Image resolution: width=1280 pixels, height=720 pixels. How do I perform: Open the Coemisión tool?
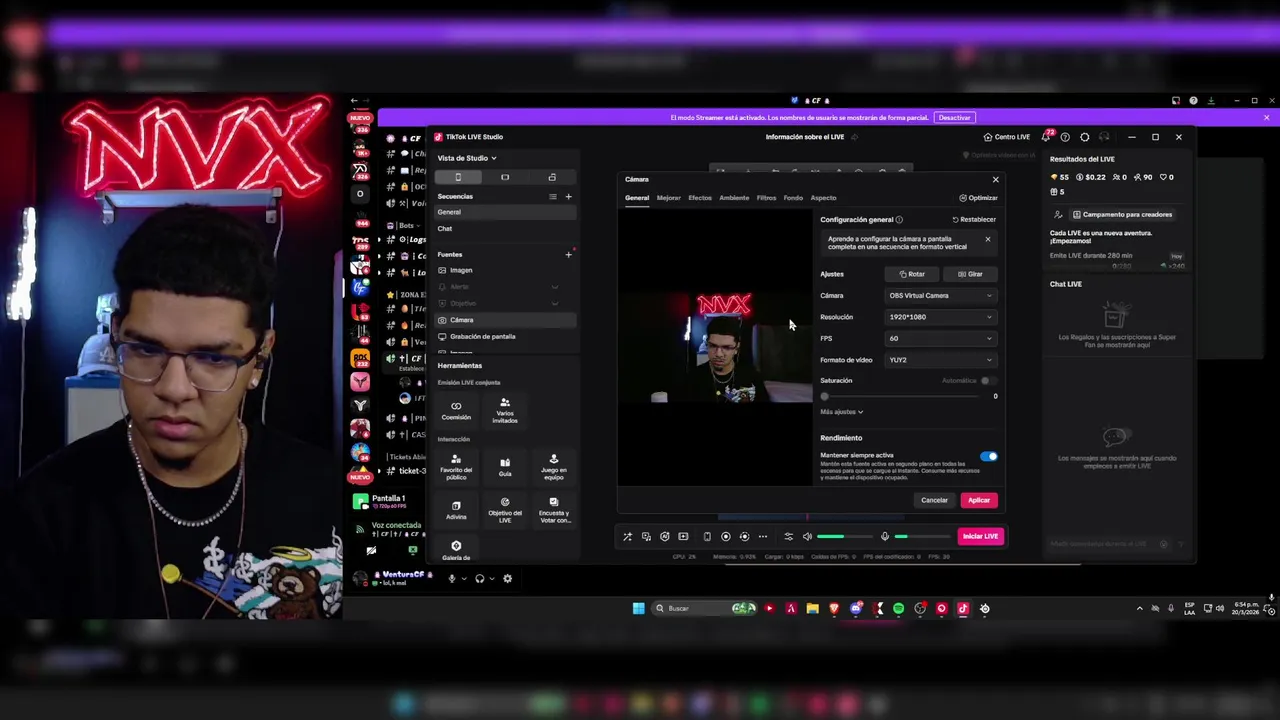[x=456, y=409]
